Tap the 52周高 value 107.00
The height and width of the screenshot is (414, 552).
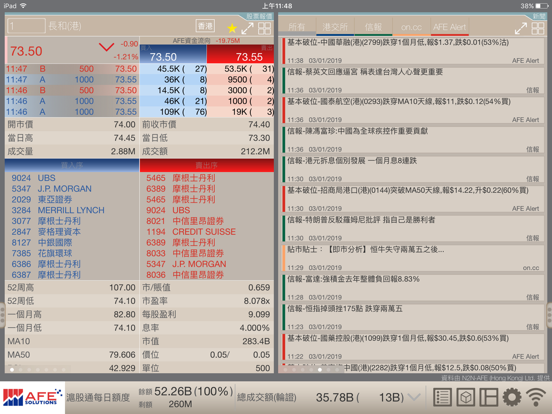pyautogui.click(x=122, y=288)
